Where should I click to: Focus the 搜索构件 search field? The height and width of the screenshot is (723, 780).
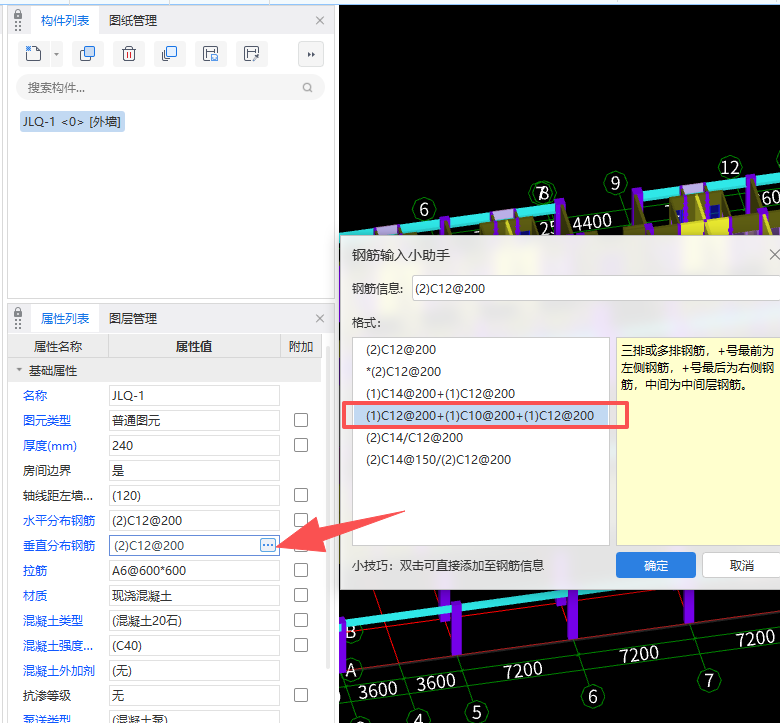[x=170, y=88]
